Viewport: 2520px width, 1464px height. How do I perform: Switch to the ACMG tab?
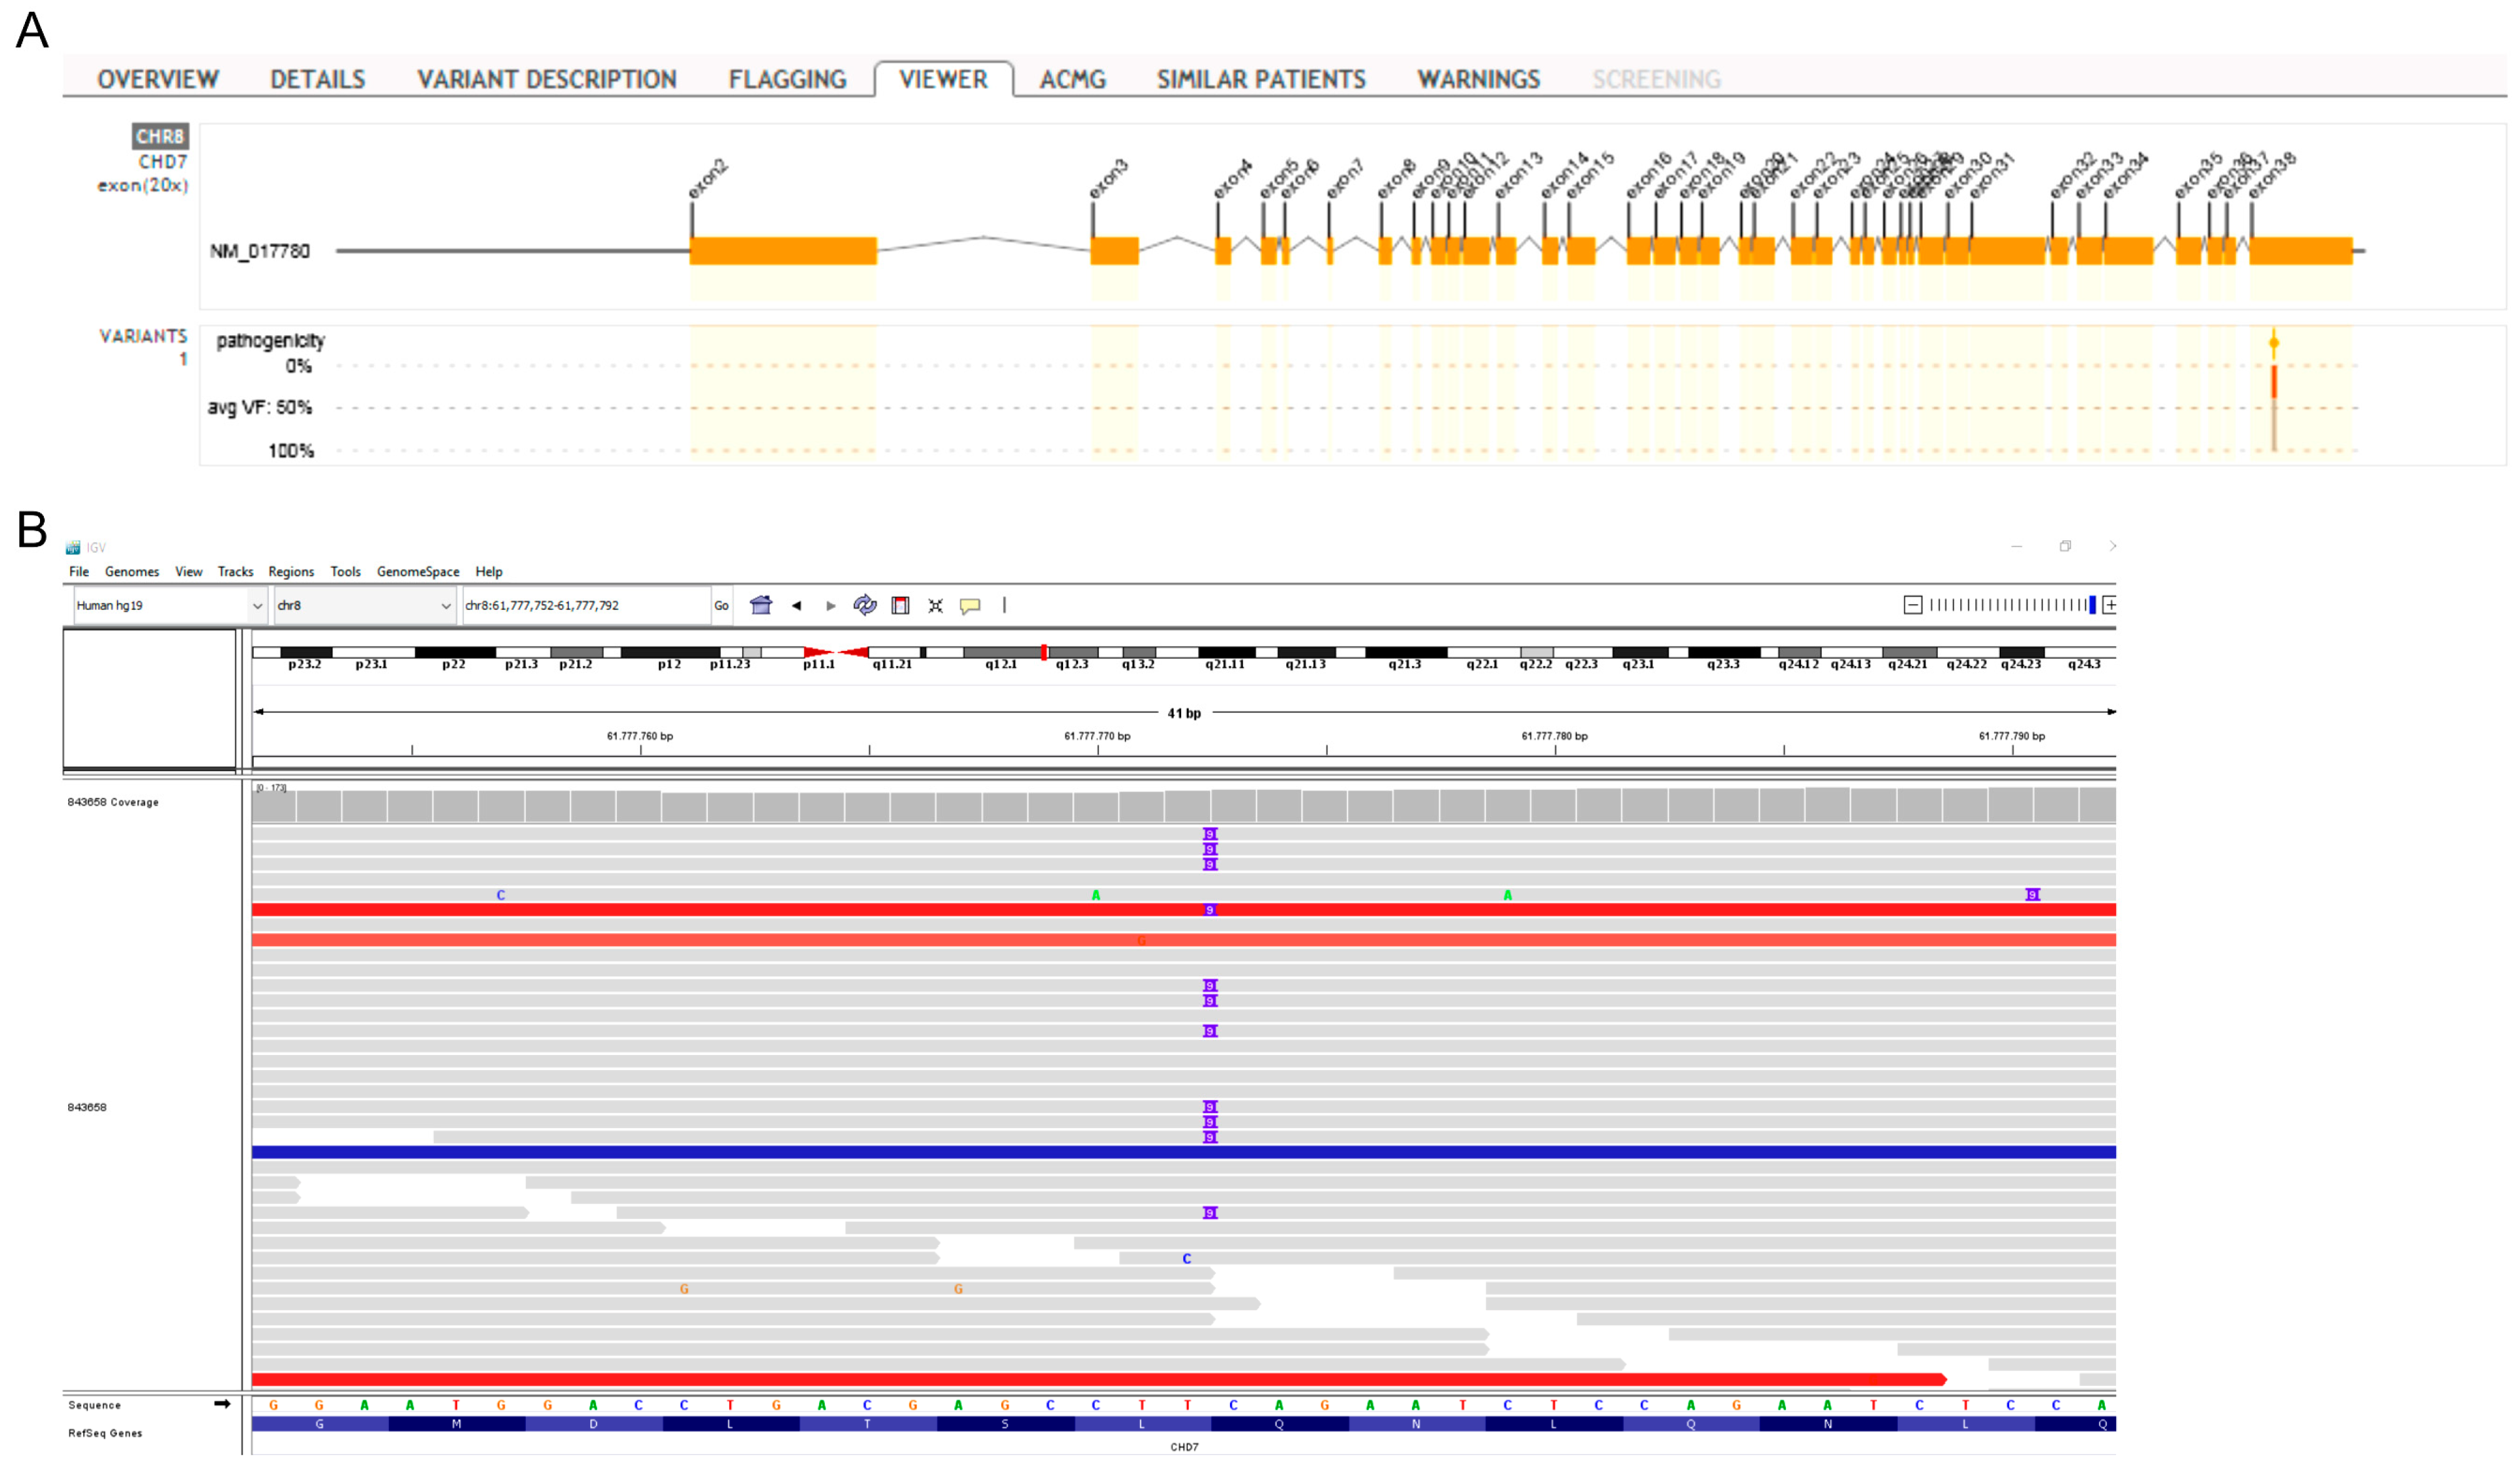(1072, 79)
